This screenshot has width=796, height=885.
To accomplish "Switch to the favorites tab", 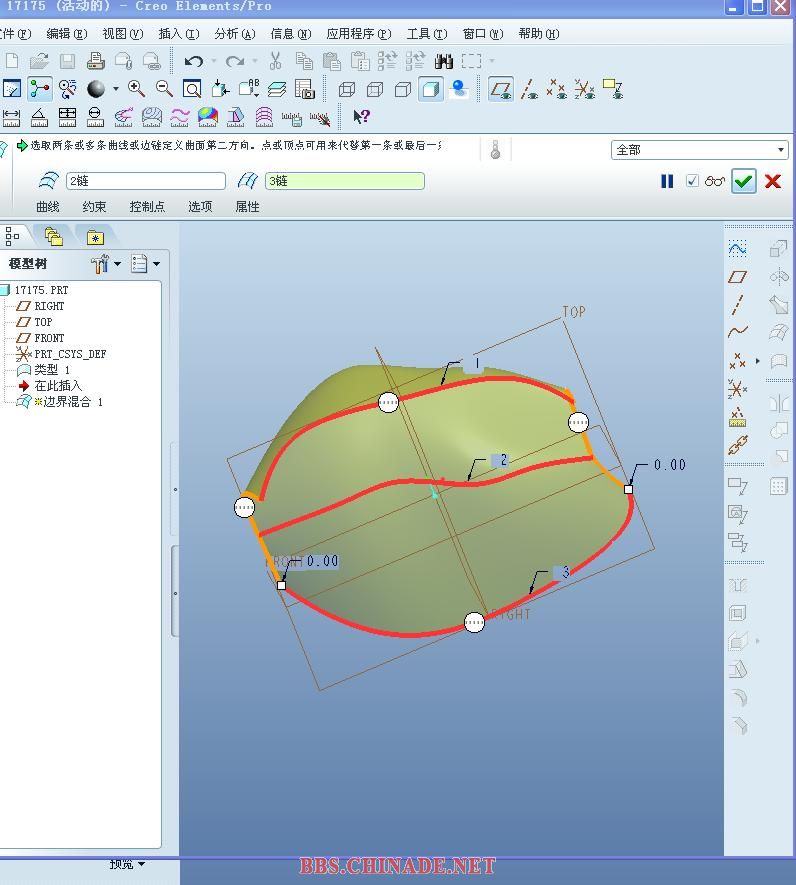I will (95, 237).
